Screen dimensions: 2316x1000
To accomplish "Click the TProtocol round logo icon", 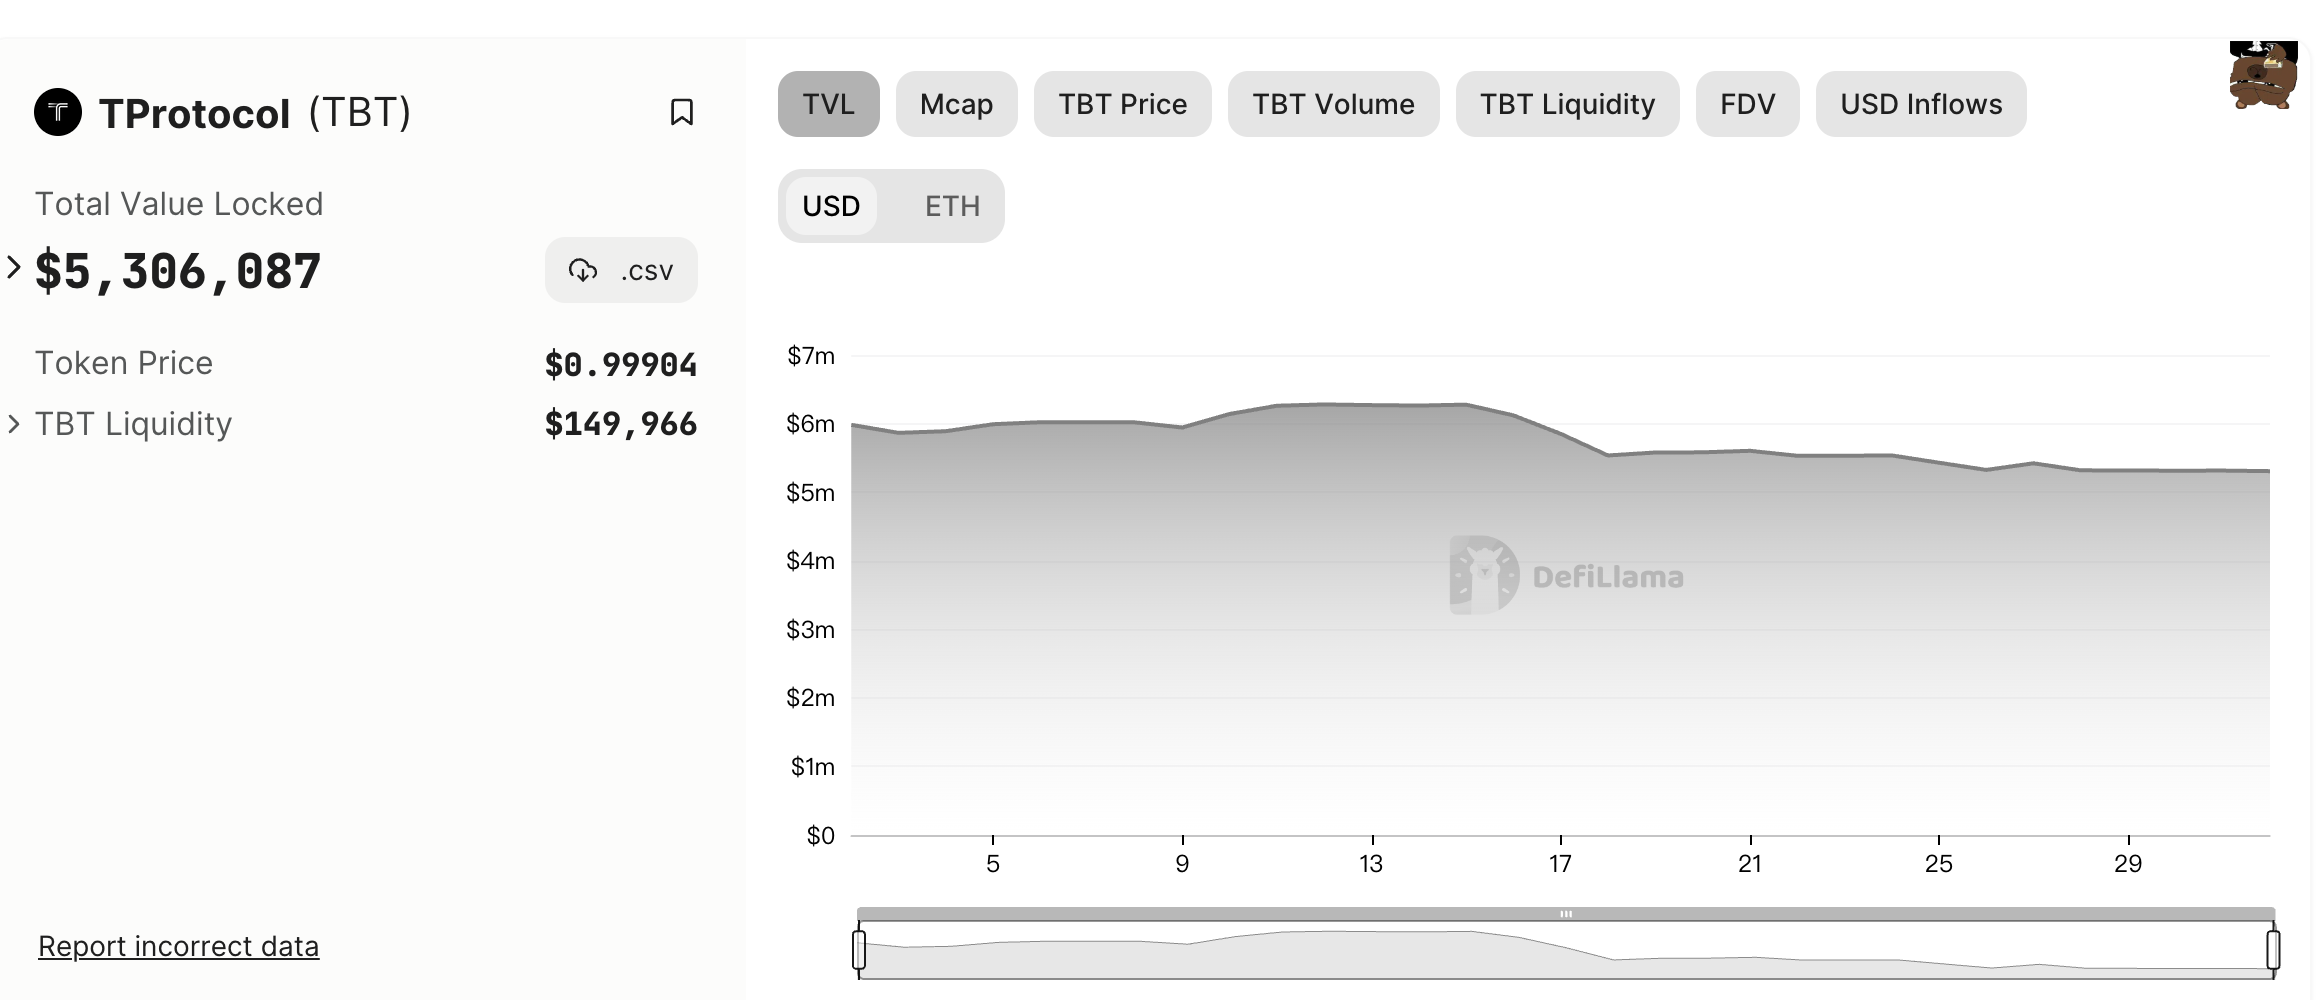I will [x=58, y=112].
